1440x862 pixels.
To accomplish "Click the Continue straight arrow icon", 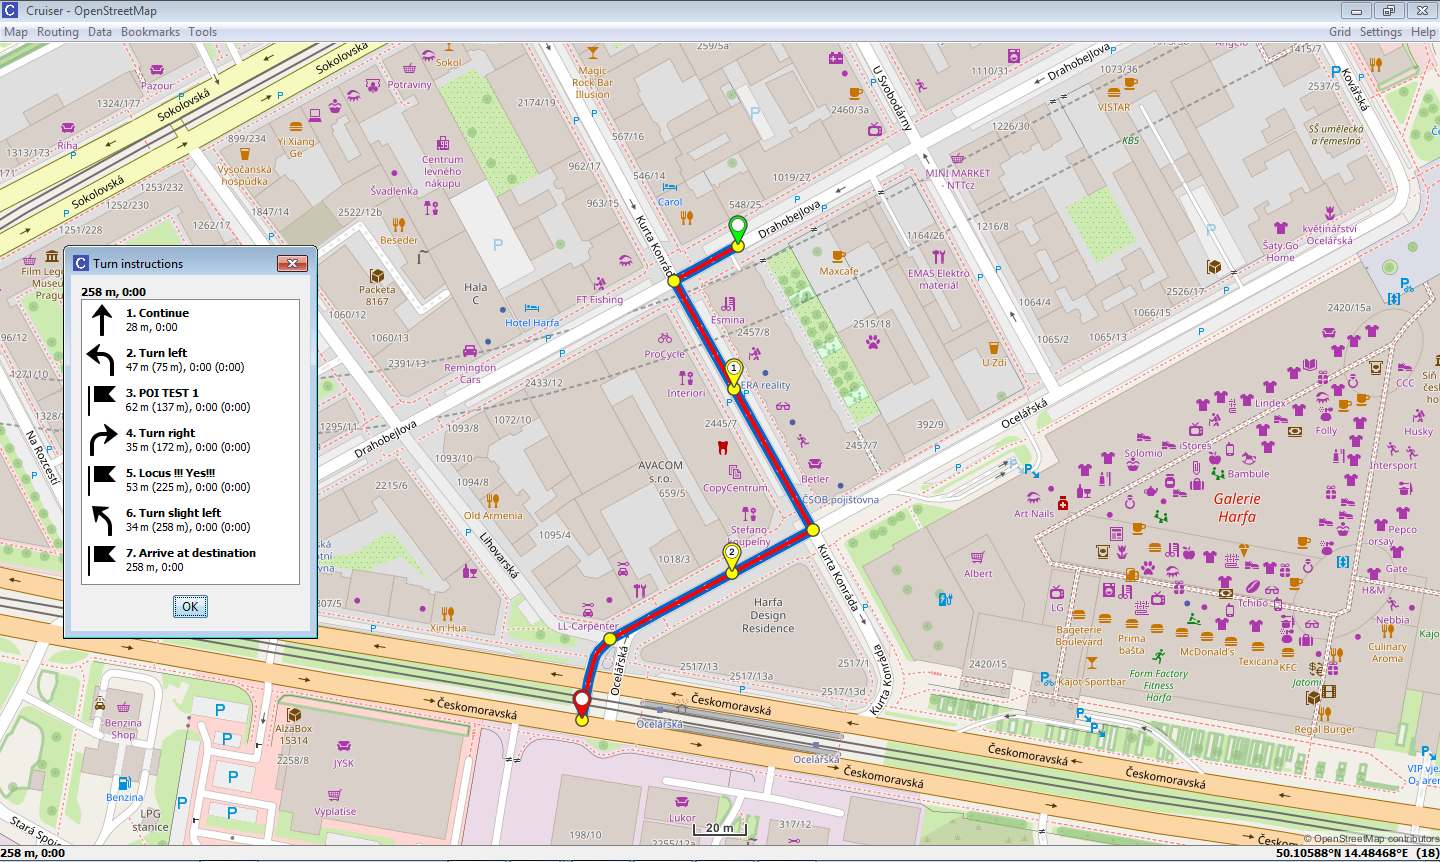I will [x=101, y=320].
